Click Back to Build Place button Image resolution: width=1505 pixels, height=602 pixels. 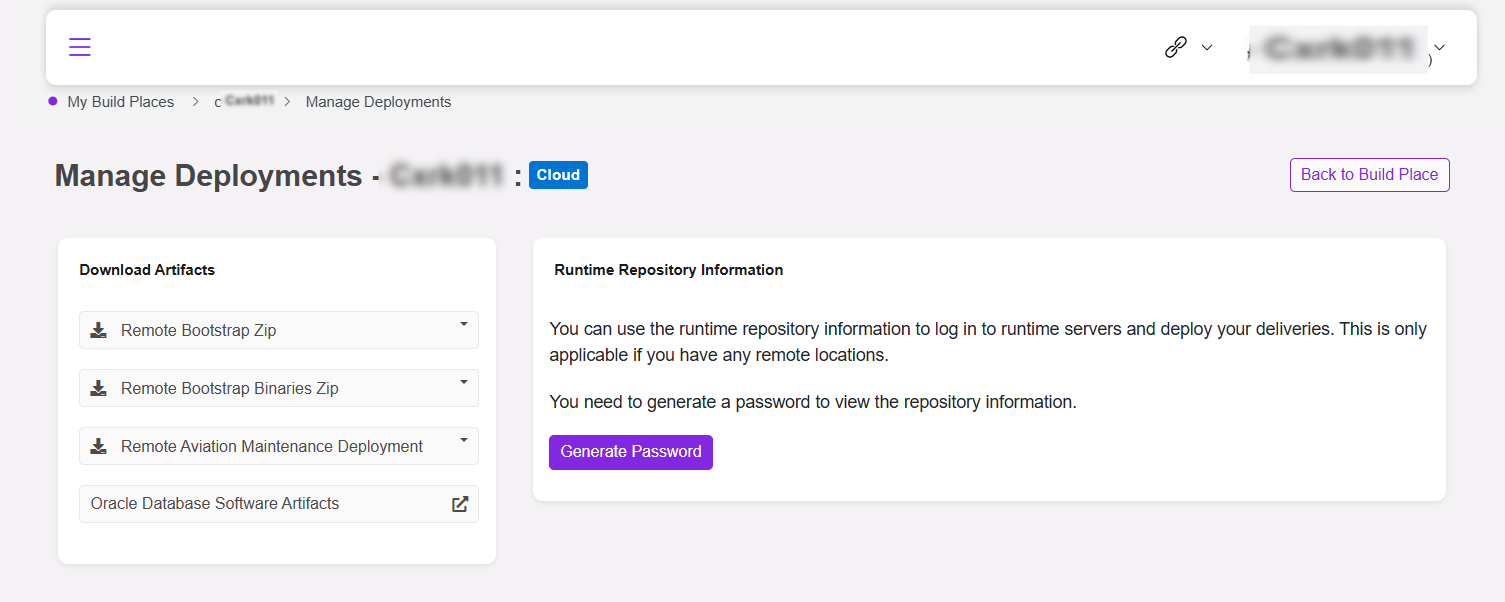1370,175
